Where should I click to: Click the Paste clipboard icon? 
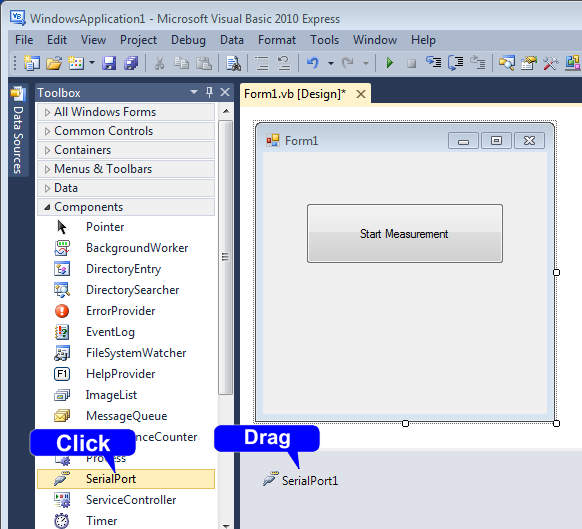coord(204,63)
